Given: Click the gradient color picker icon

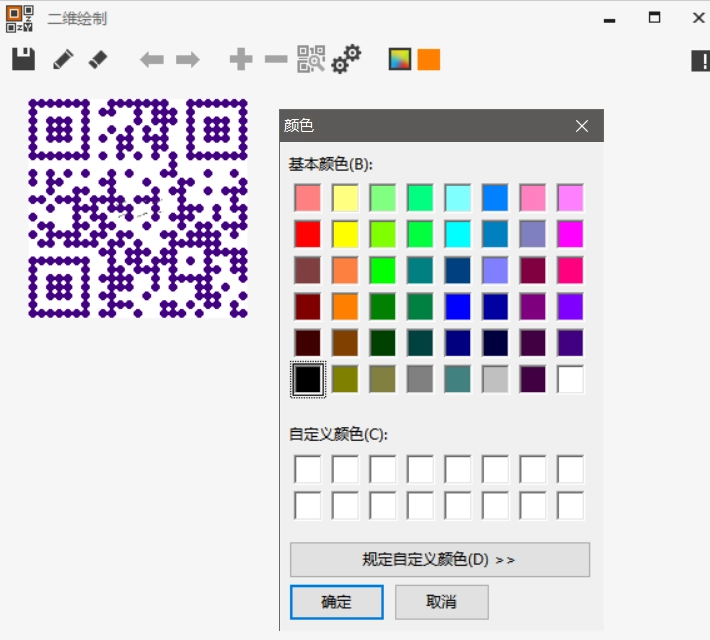Looking at the screenshot, I should [x=400, y=59].
